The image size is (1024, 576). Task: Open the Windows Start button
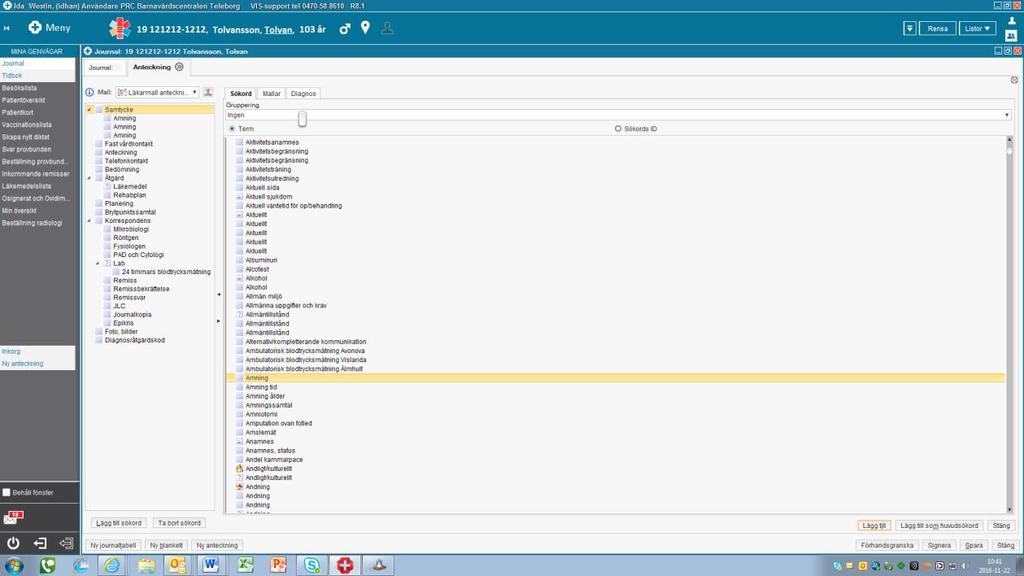pyautogui.click(x=14, y=566)
